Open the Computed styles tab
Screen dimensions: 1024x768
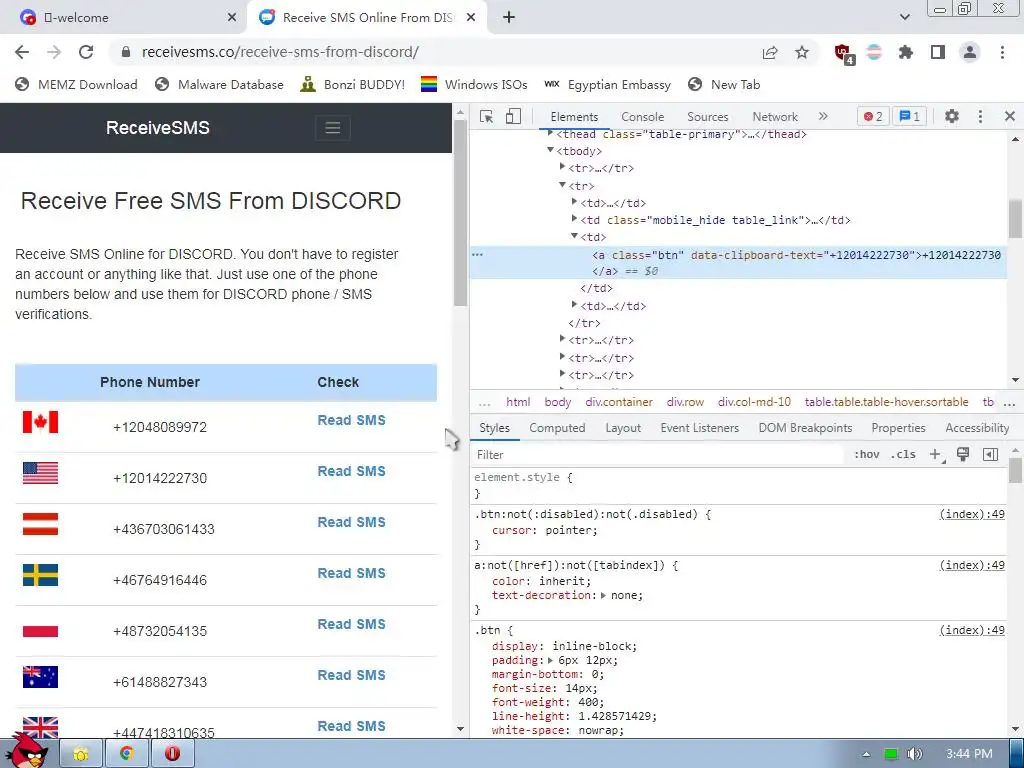557,428
